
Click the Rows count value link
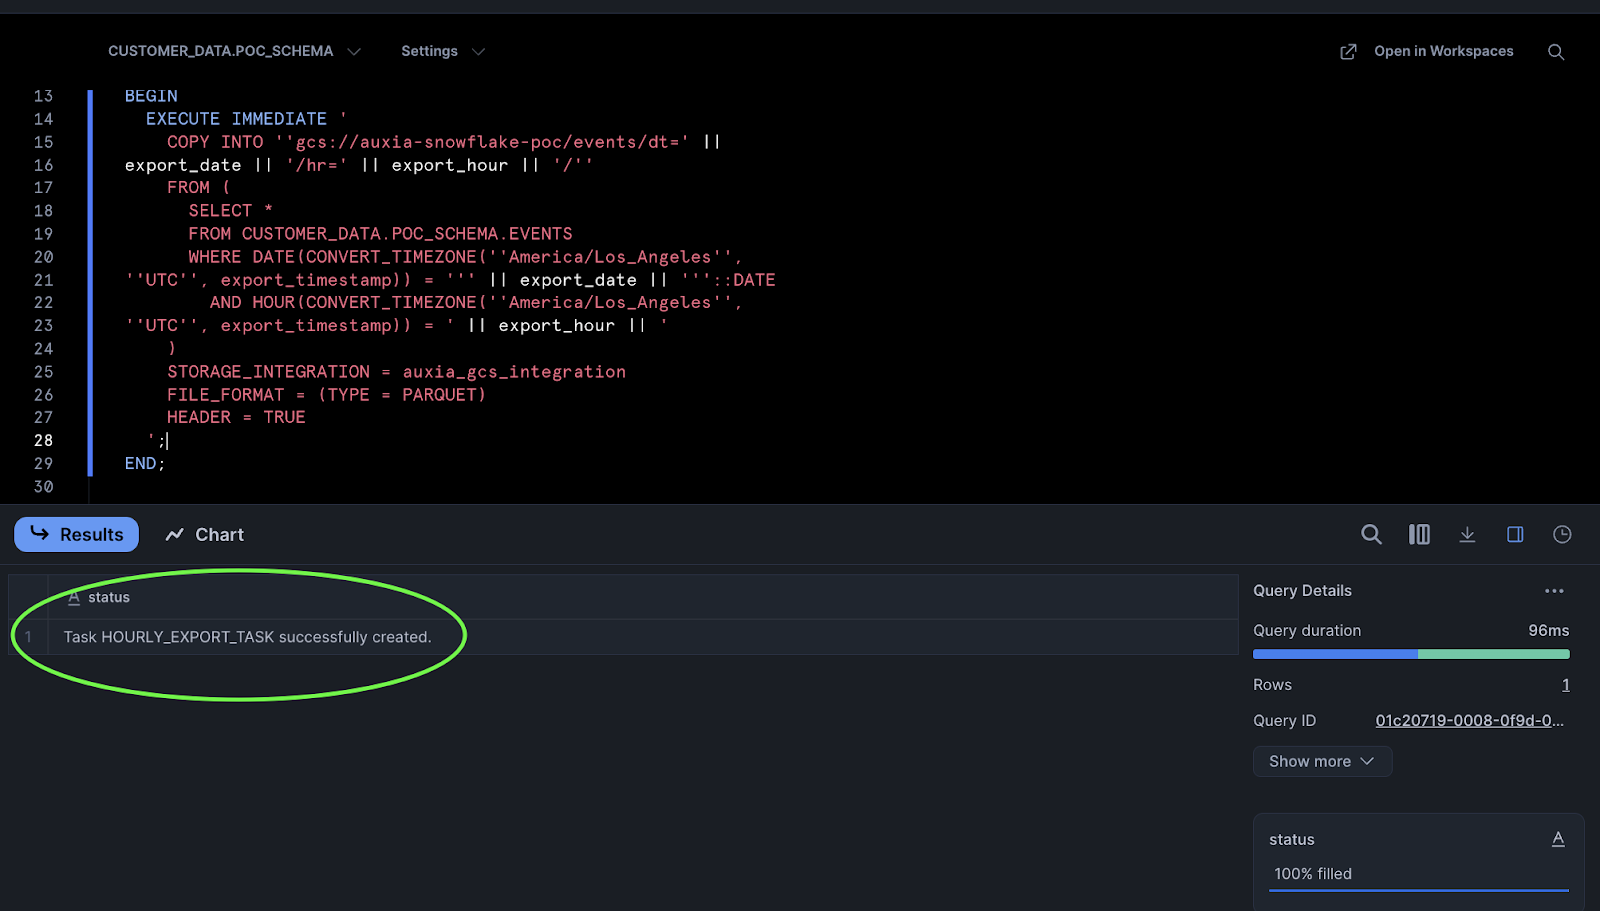(x=1565, y=685)
